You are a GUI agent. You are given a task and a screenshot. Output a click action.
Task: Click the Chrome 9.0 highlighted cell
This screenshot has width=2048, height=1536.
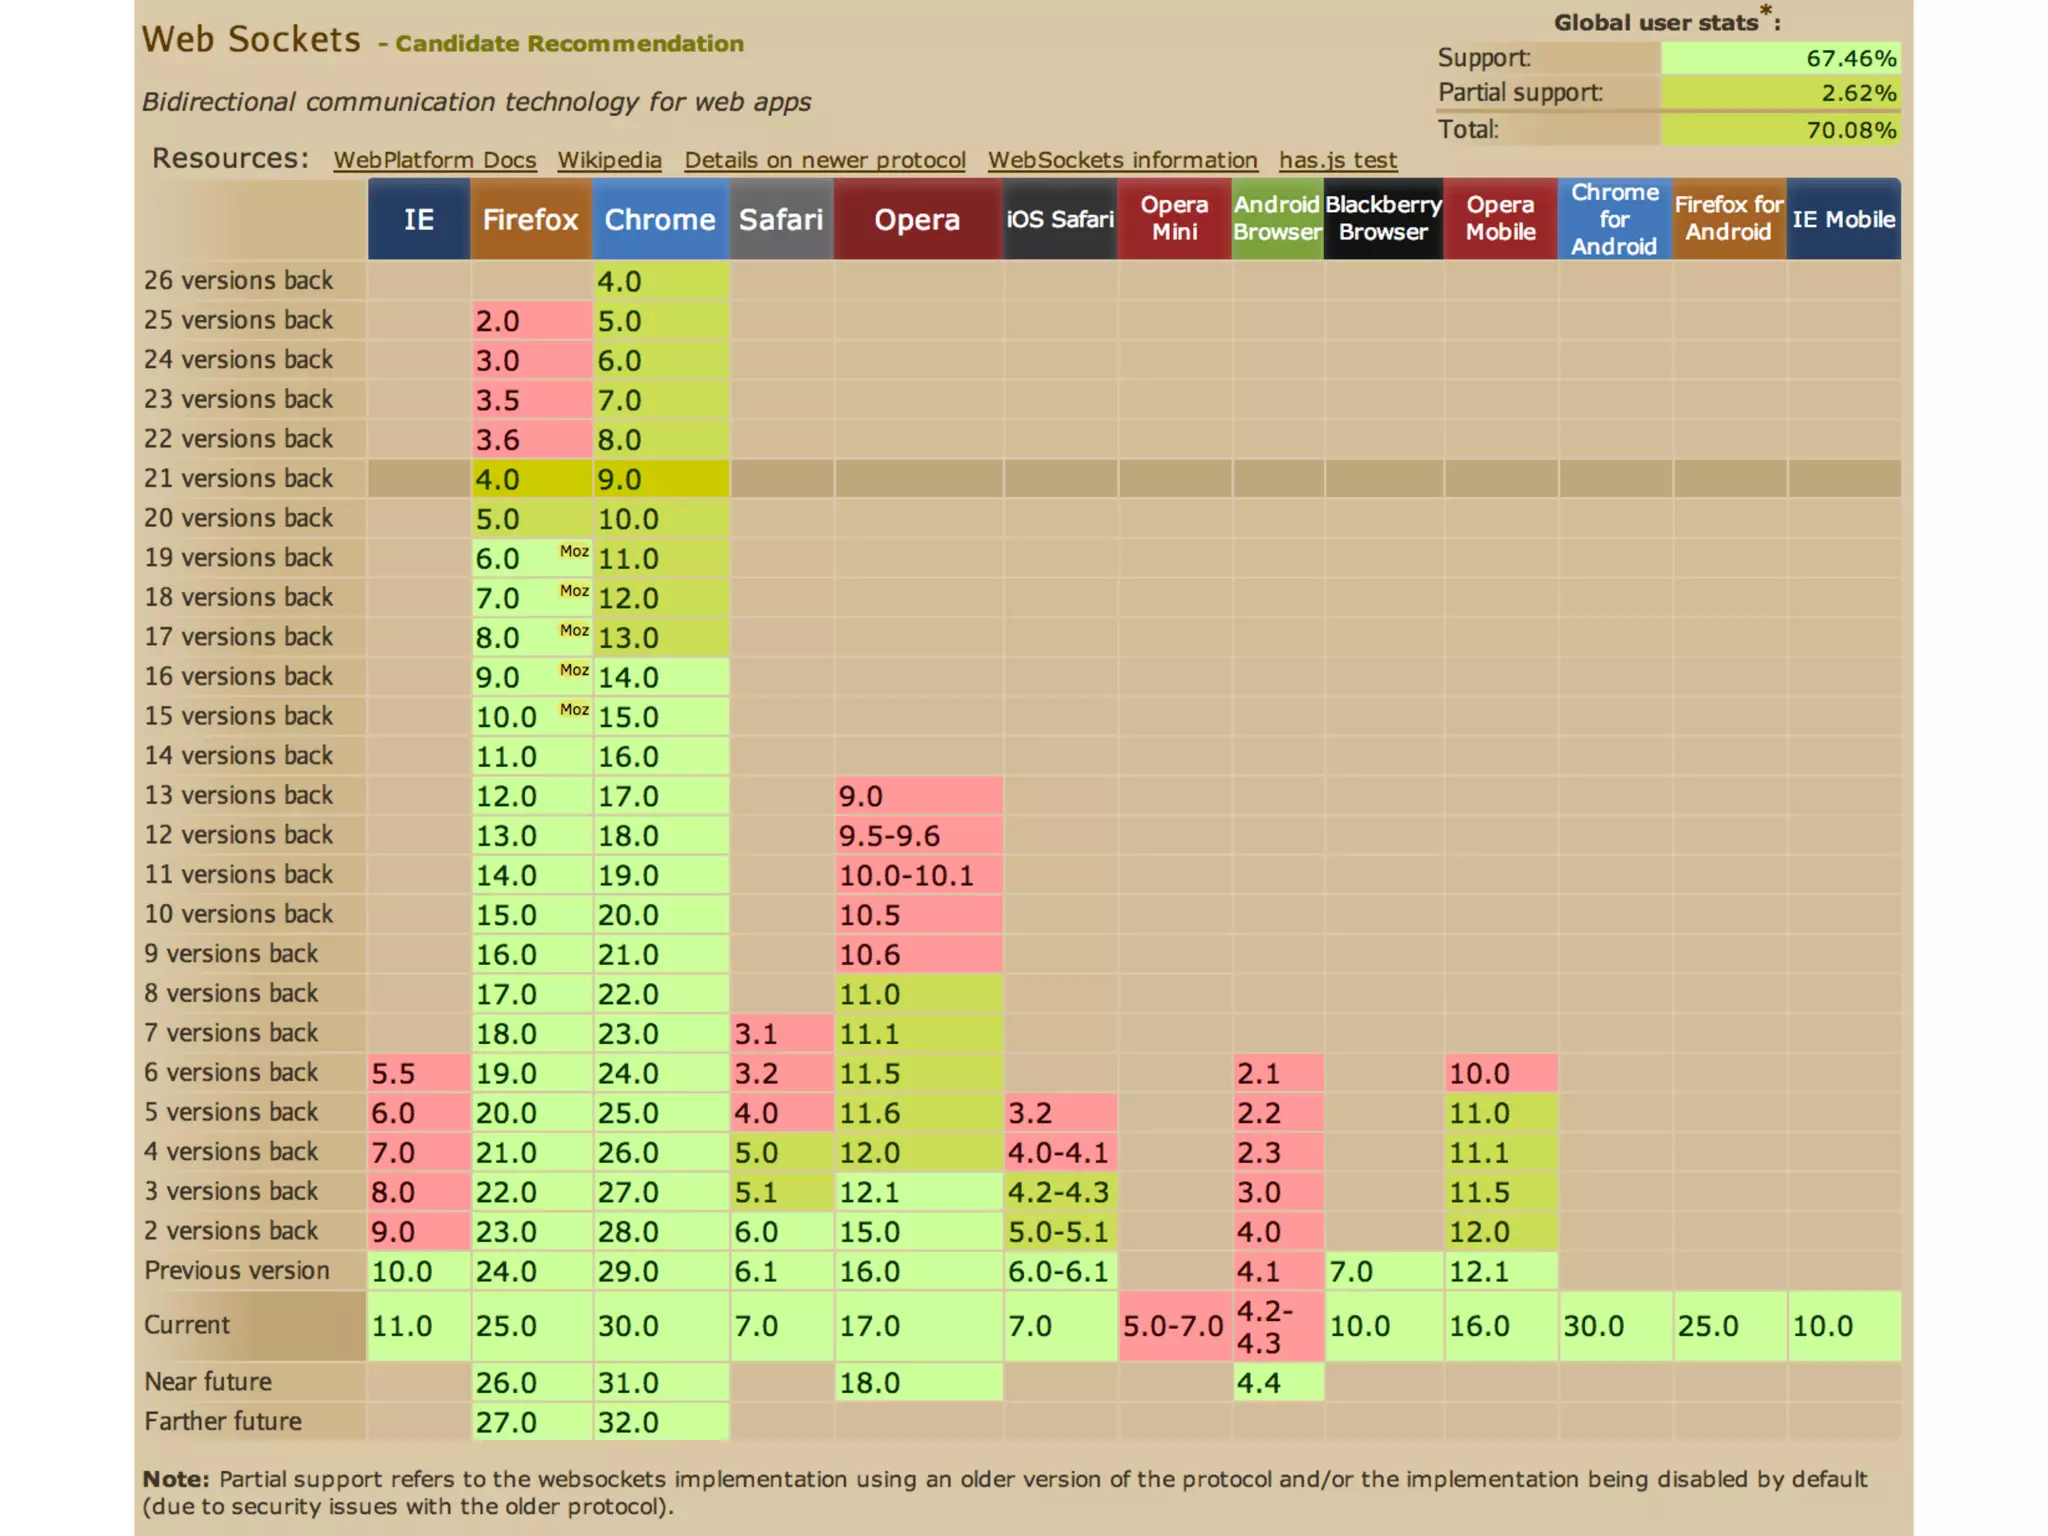660,479
